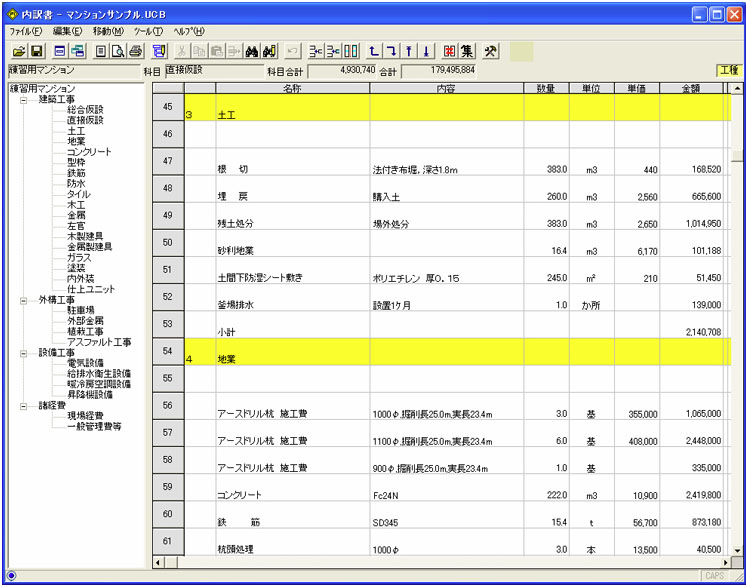This screenshot has width=746, height=588.
Task: Select 電気設備 in the tree
Action: tap(86, 363)
